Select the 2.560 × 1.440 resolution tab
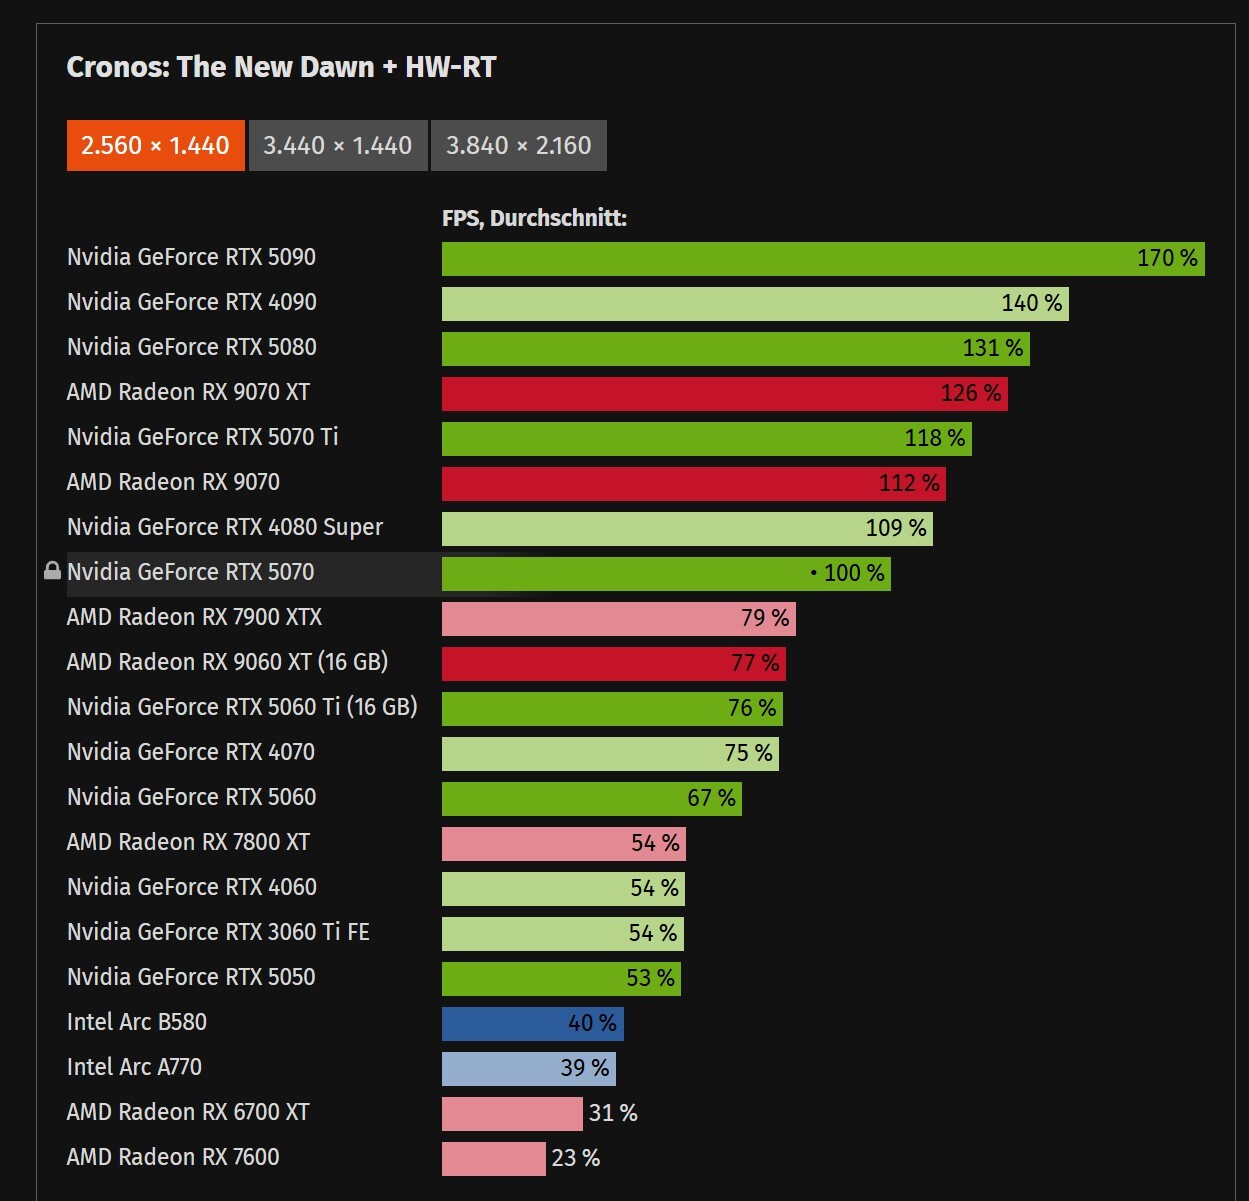The width and height of the screenshot is (1249, 1201). coord(155,145)
